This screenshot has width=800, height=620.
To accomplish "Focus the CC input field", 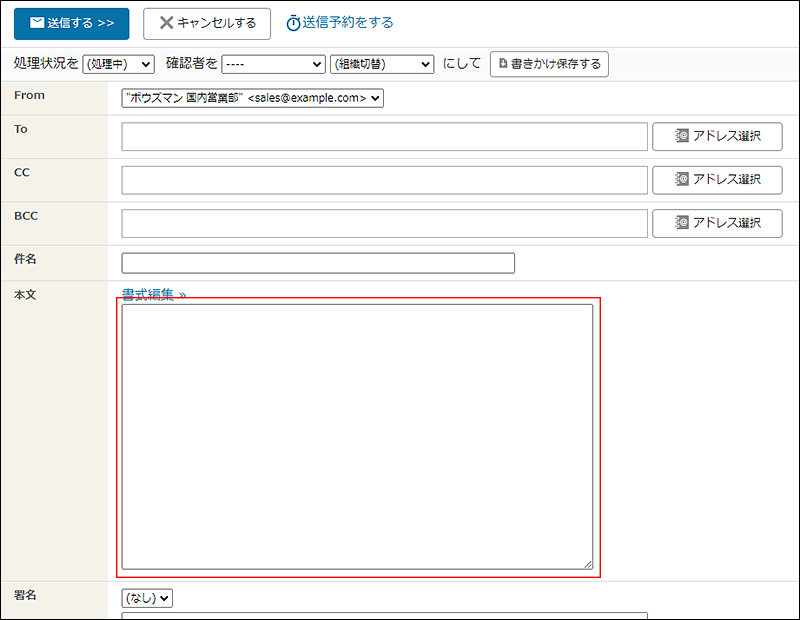I will (384, 180).
